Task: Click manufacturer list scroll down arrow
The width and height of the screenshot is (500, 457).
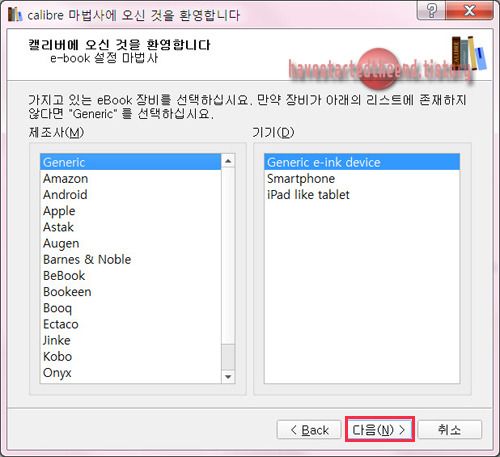Action: point(228,377)
